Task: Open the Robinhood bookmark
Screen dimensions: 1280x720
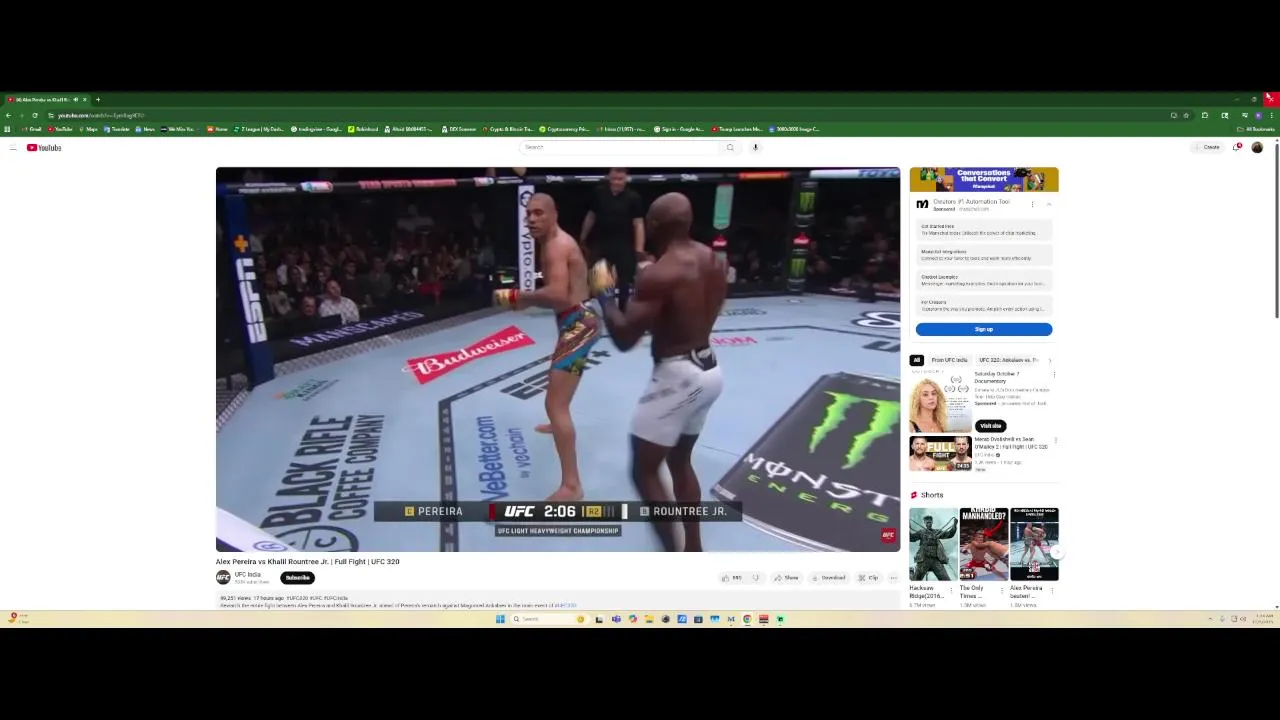Action: (363, 129)
